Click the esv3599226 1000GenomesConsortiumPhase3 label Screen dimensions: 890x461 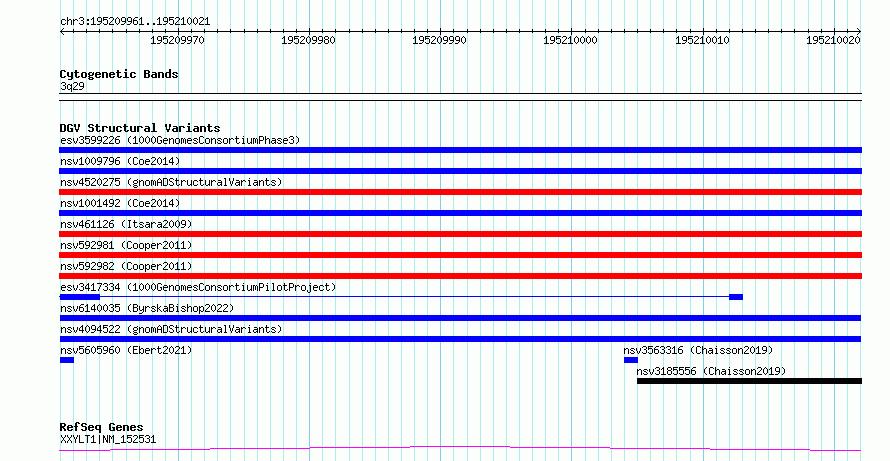(x=180, y=140)
